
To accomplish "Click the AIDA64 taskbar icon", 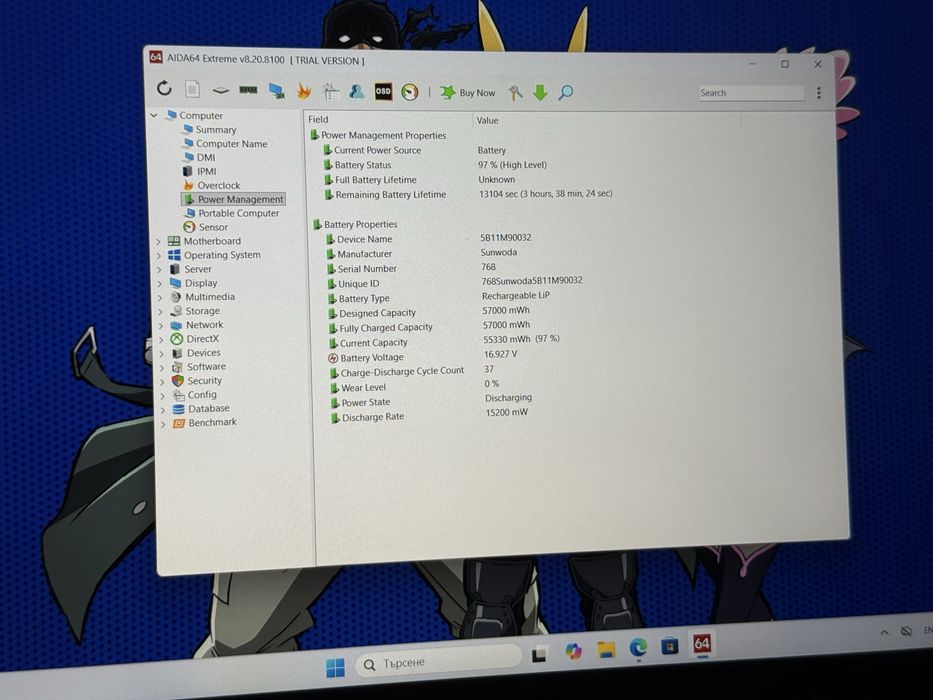I will click(702, 643).
